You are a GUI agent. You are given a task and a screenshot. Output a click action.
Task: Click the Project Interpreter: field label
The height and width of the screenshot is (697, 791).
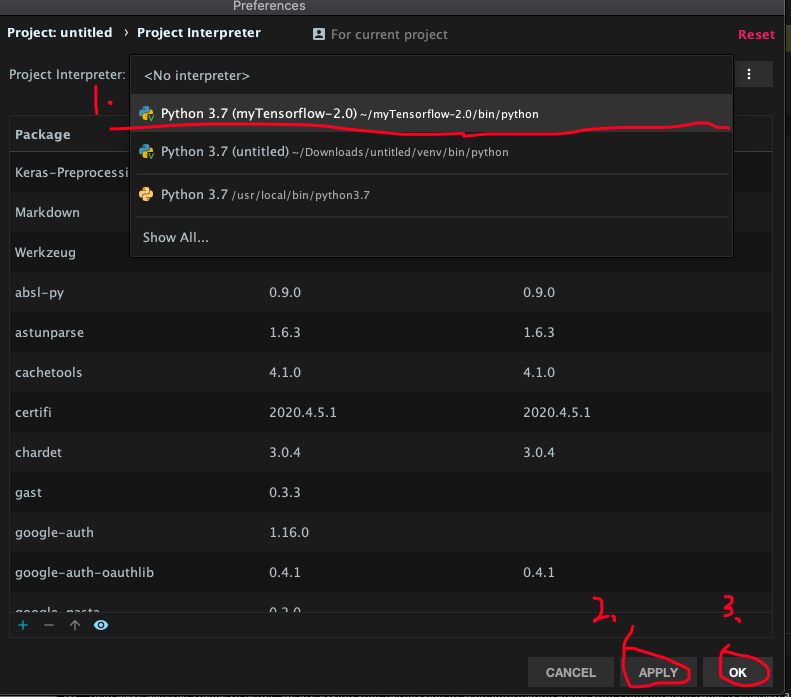(x=67, y=75)
